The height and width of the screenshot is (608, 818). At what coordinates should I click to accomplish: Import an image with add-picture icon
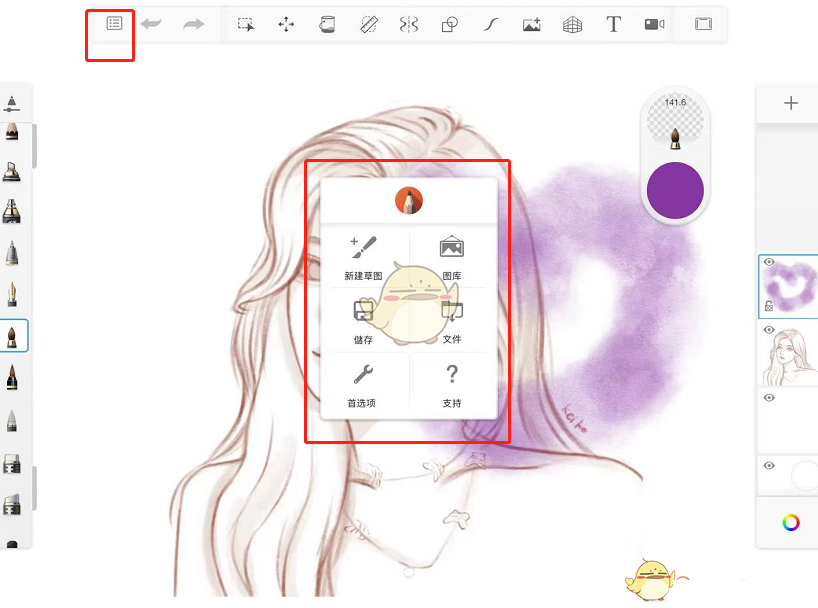coord(532,24)
